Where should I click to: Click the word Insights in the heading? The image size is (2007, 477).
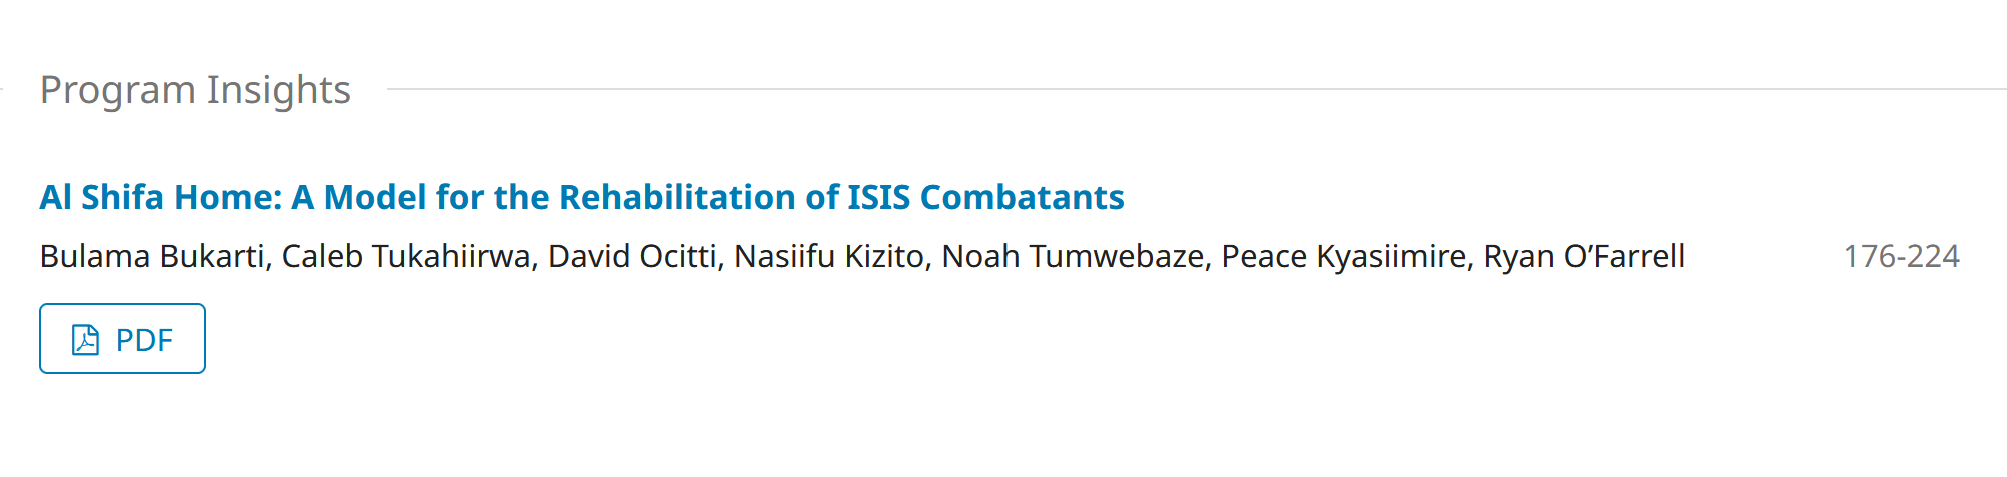[x=279, y=90]
